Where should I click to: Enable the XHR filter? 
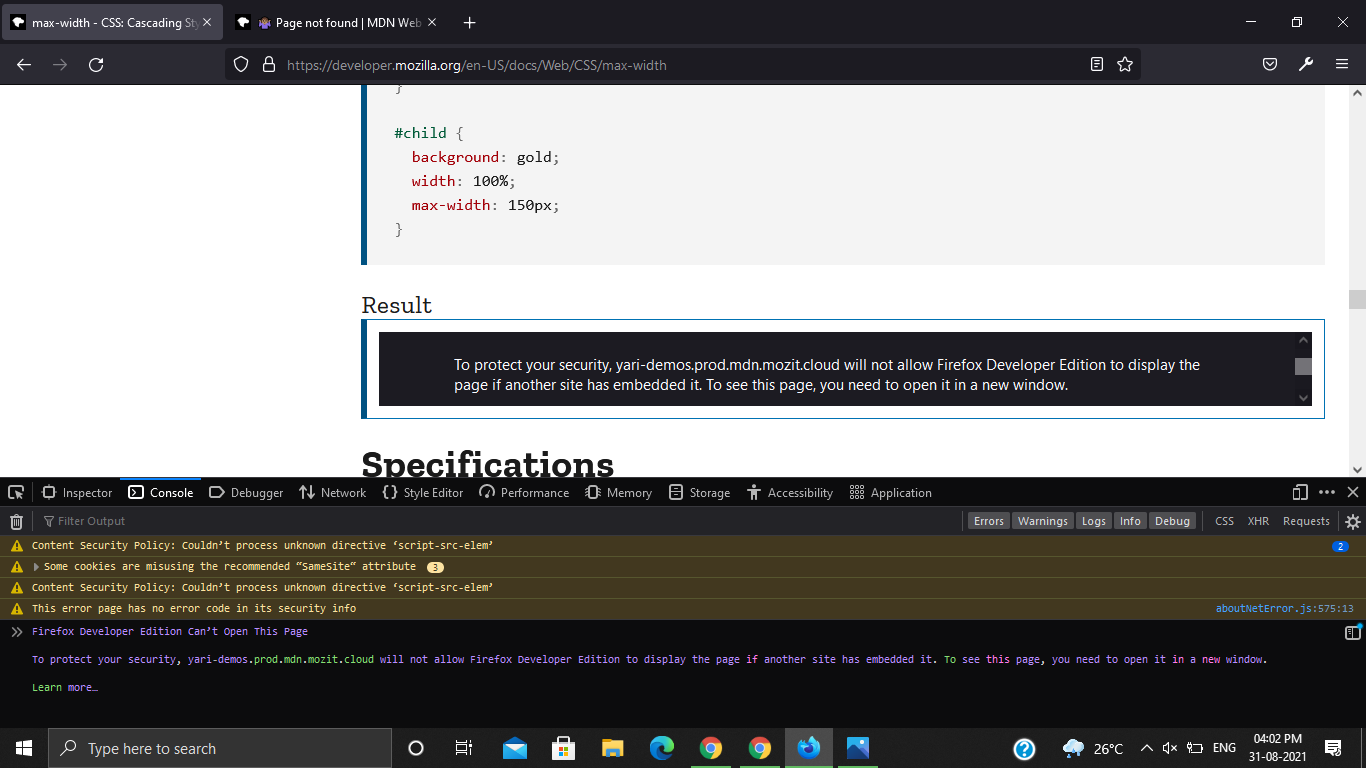1258,520
